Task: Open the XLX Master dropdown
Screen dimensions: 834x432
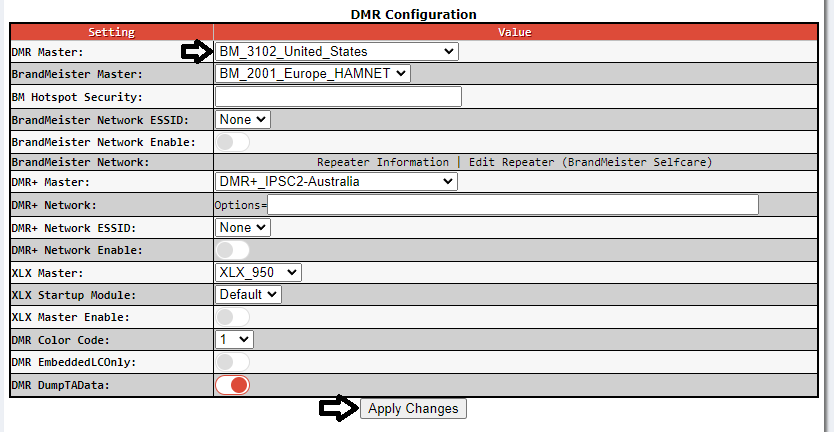Action: point(258,272)
